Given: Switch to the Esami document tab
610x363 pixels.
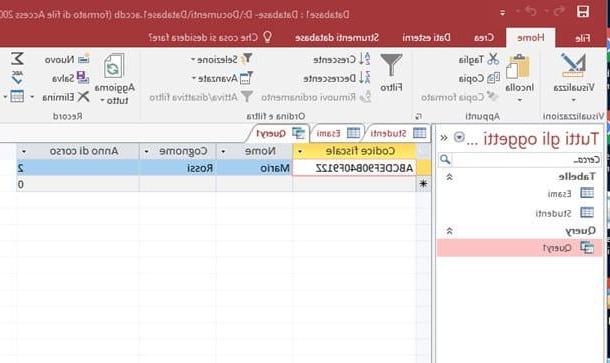Looking at the screenshot, I should tap(338, 133).
